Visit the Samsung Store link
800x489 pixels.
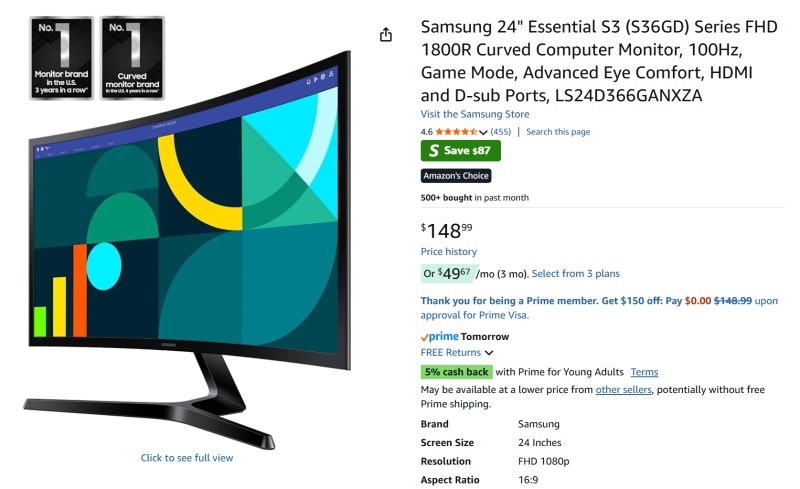(474, 114)
